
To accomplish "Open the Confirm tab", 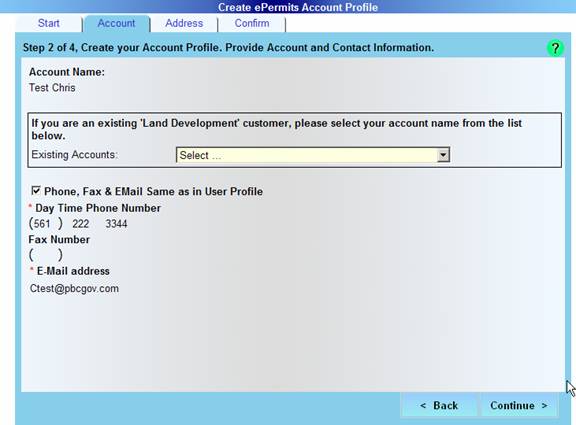I will tap(252, 24).
